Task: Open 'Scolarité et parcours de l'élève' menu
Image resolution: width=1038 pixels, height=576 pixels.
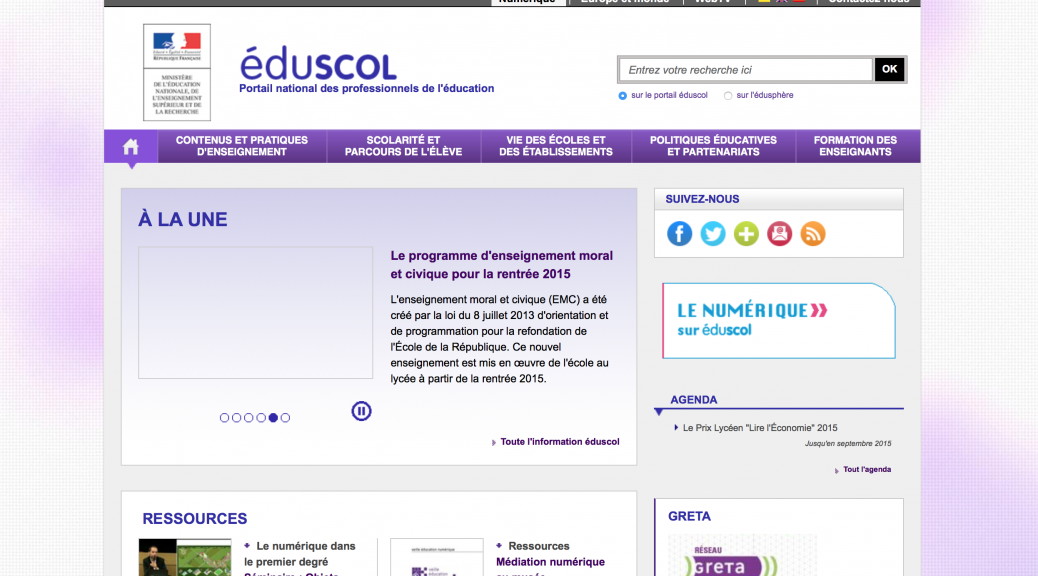Action: (x=404, y=146)
